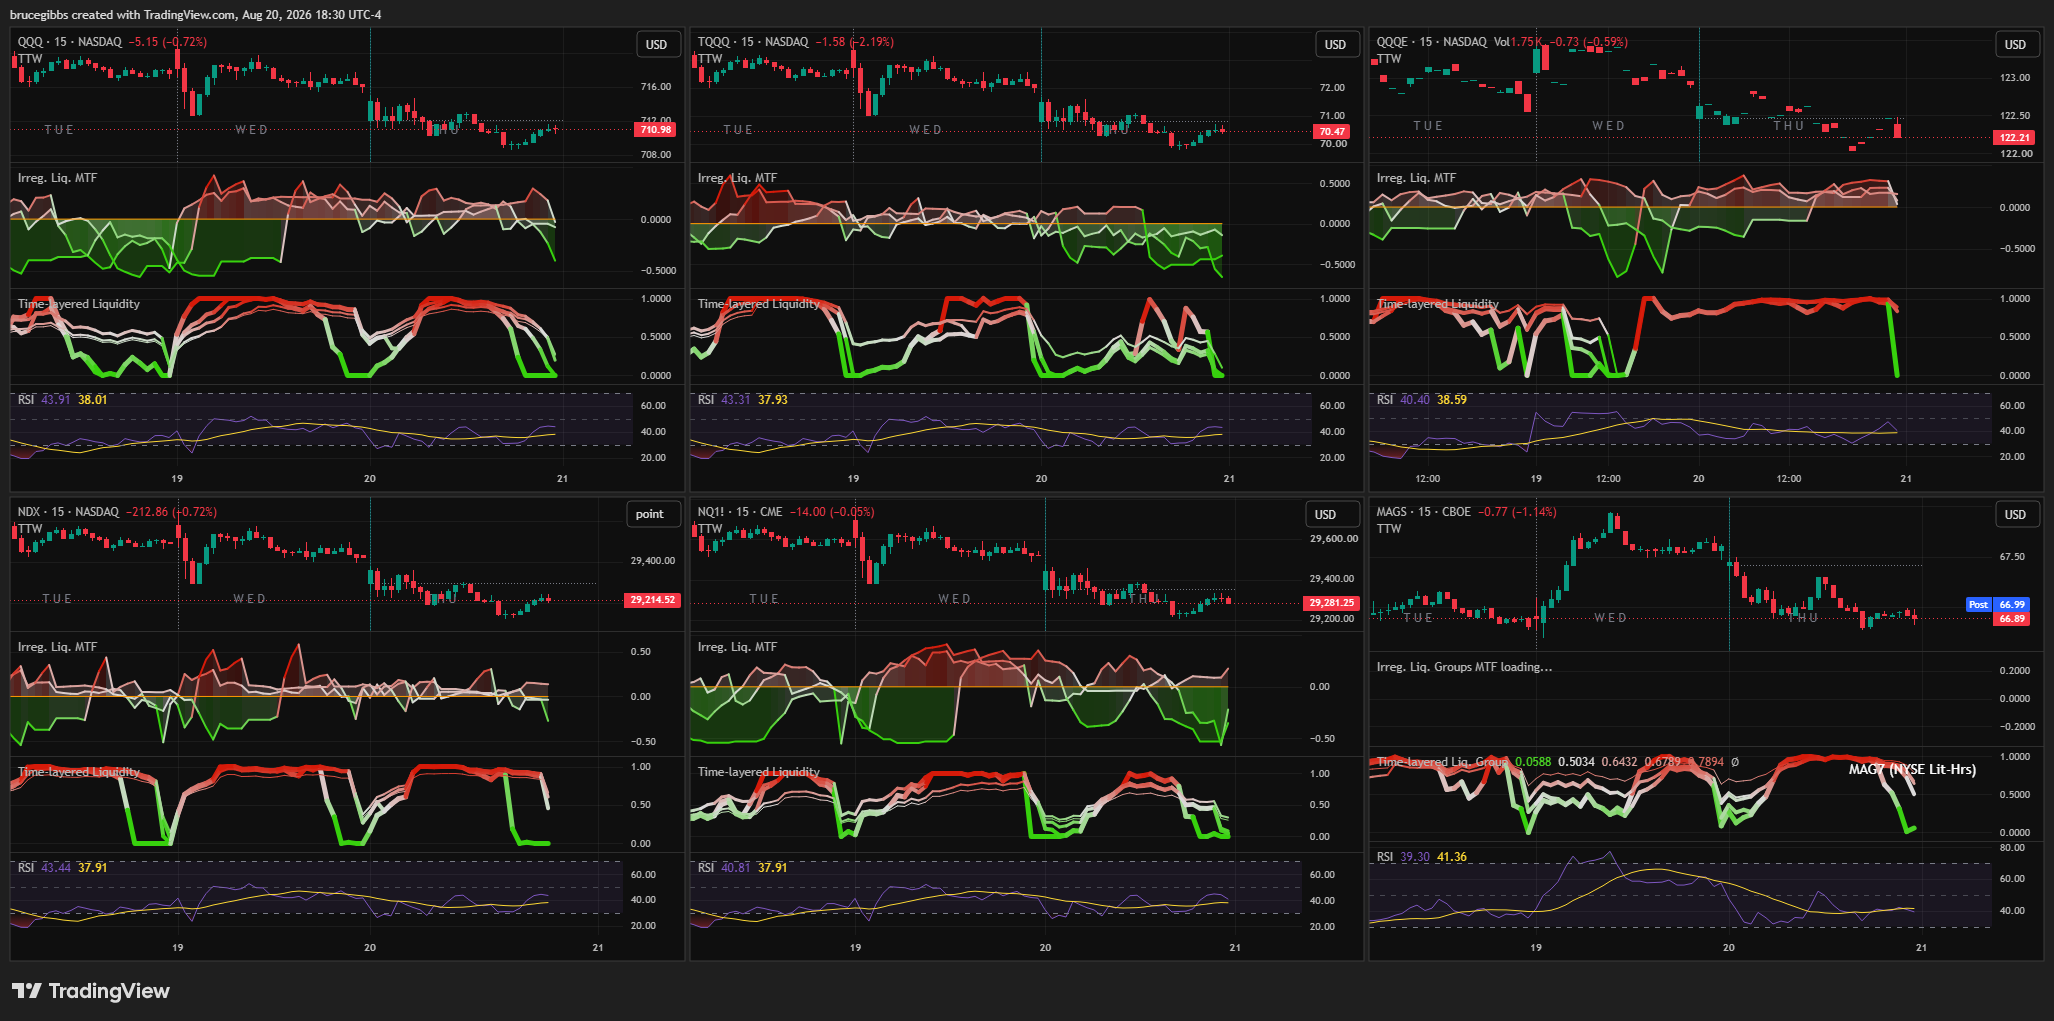The image size is (2054, 1021).
Task: Click the RSI value 43.44 in the NDX chart
Action: [x=56, y=868]
